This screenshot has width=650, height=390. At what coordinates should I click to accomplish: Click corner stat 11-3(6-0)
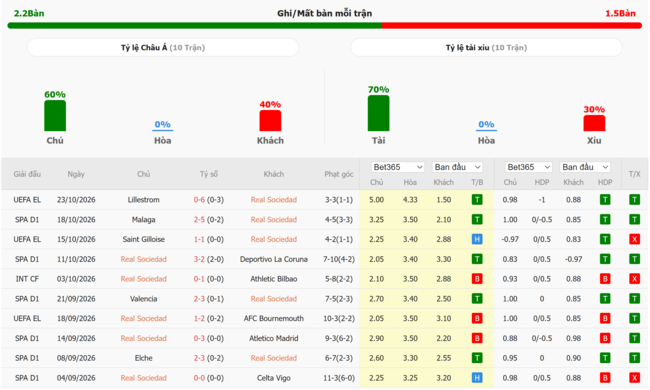coord(339,378)
